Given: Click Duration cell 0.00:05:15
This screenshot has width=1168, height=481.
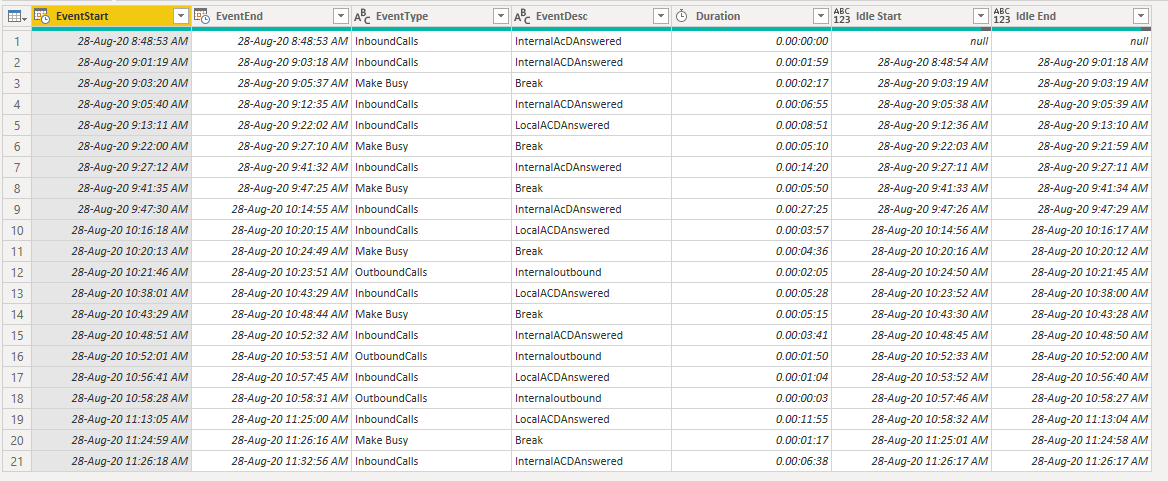Looking at the screenshot, I should pyautogui.click(x=751, y=314).
